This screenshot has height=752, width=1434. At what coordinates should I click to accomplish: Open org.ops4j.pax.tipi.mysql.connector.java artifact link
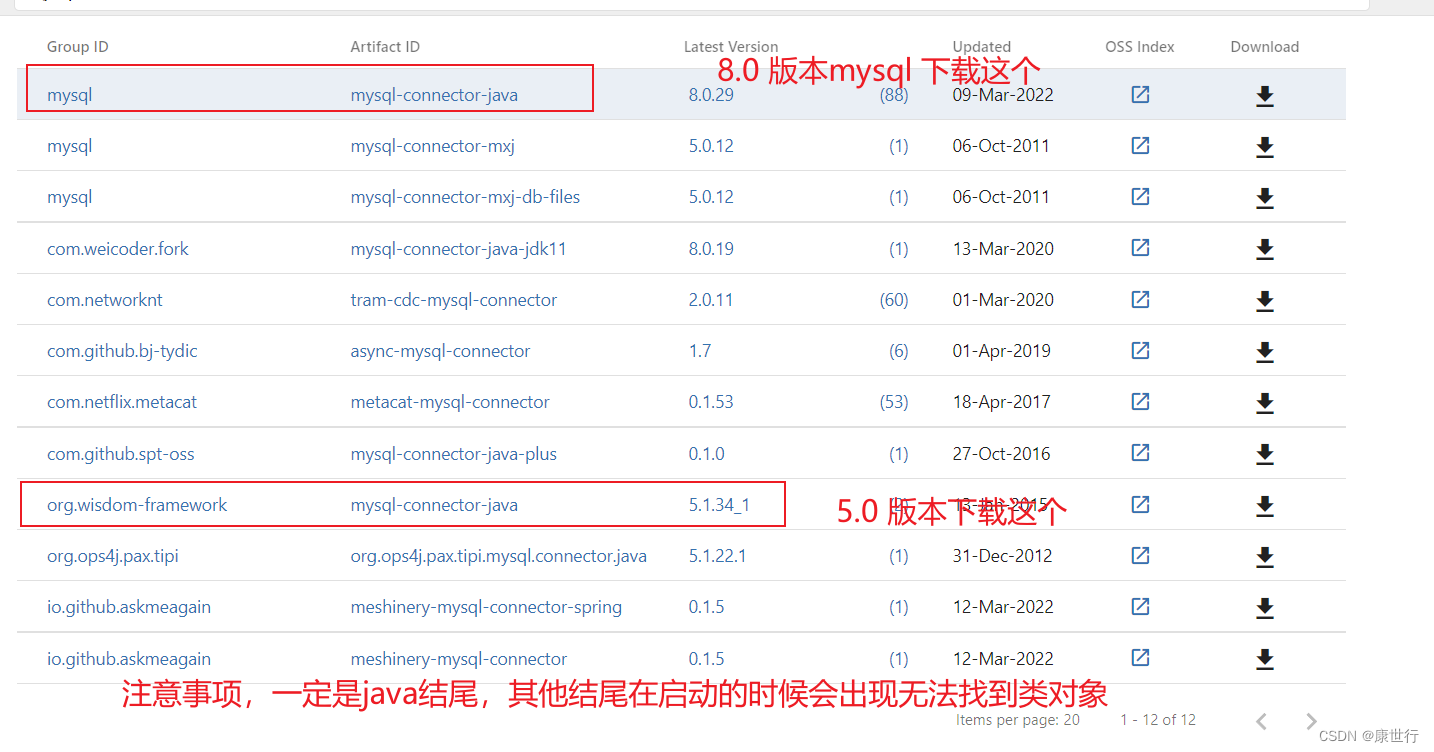[498, 556]
